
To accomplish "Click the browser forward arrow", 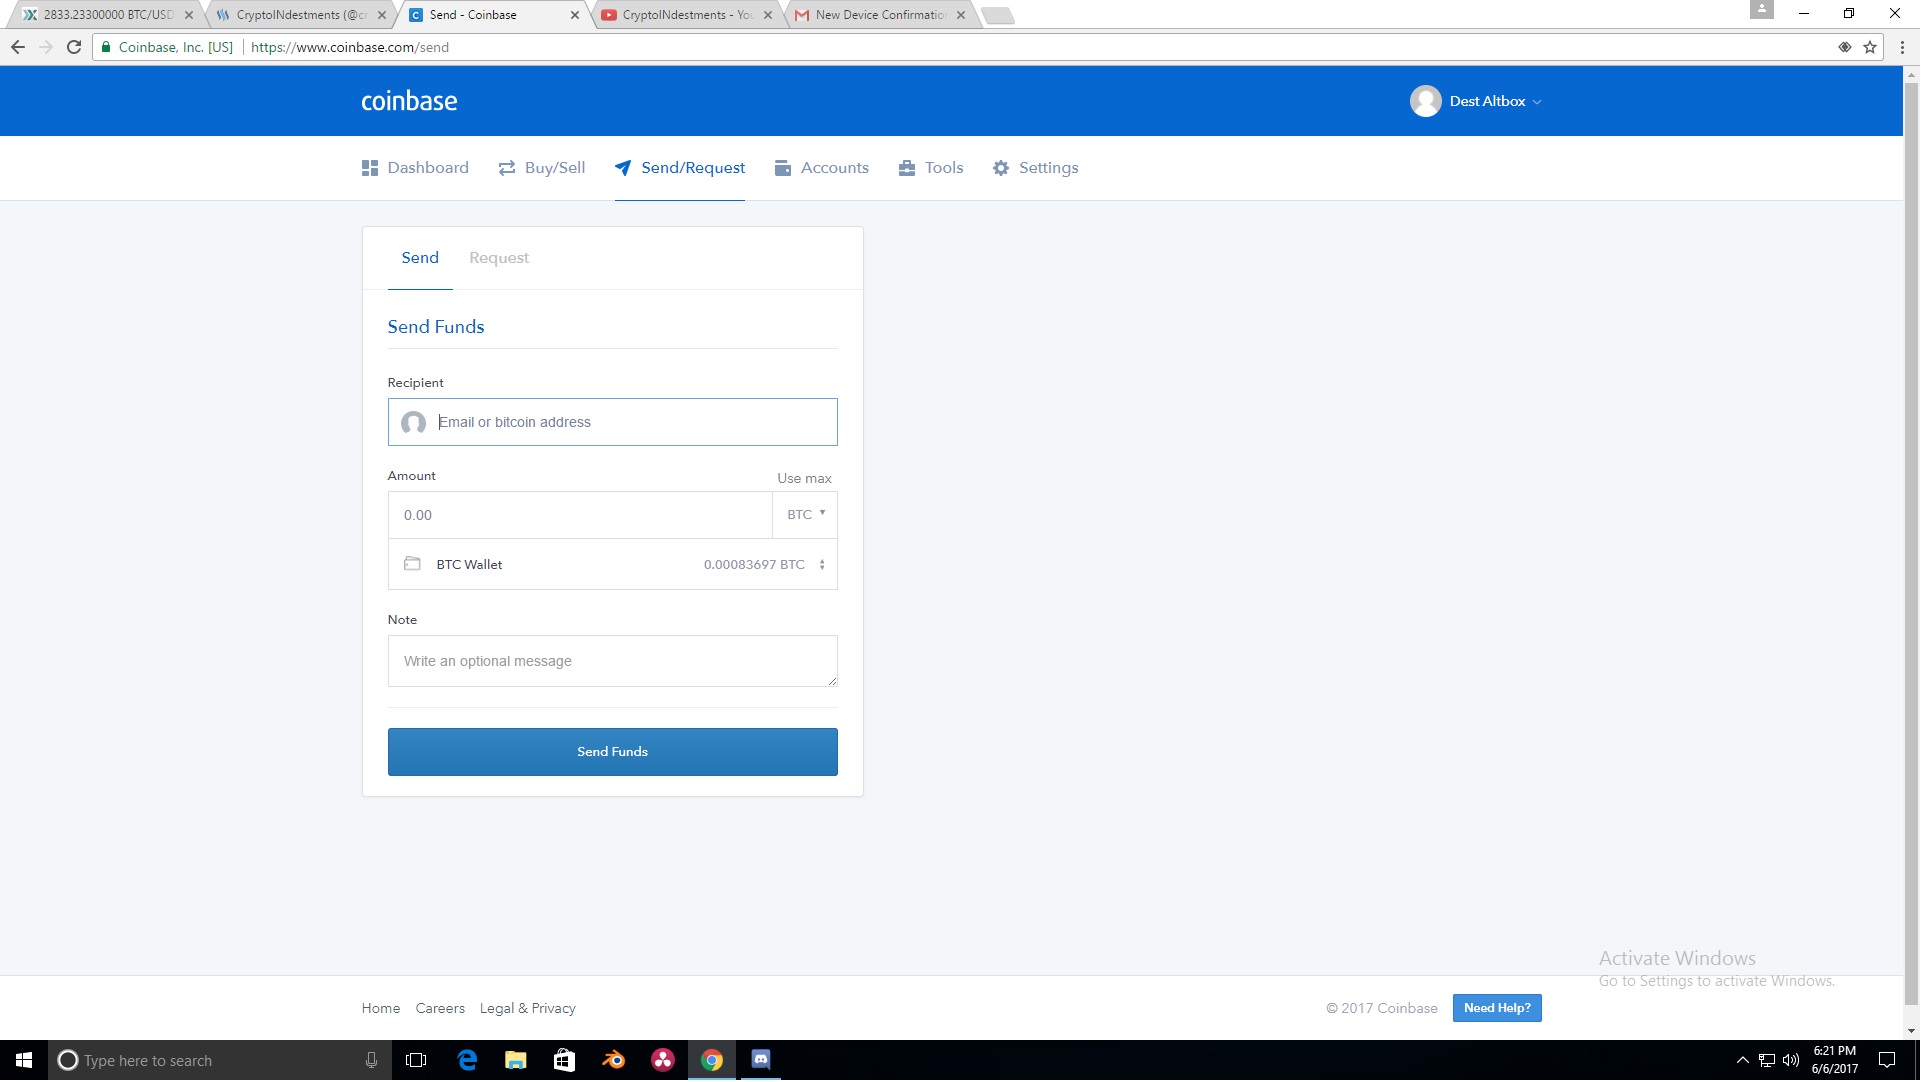I will [x=46, y=47].
